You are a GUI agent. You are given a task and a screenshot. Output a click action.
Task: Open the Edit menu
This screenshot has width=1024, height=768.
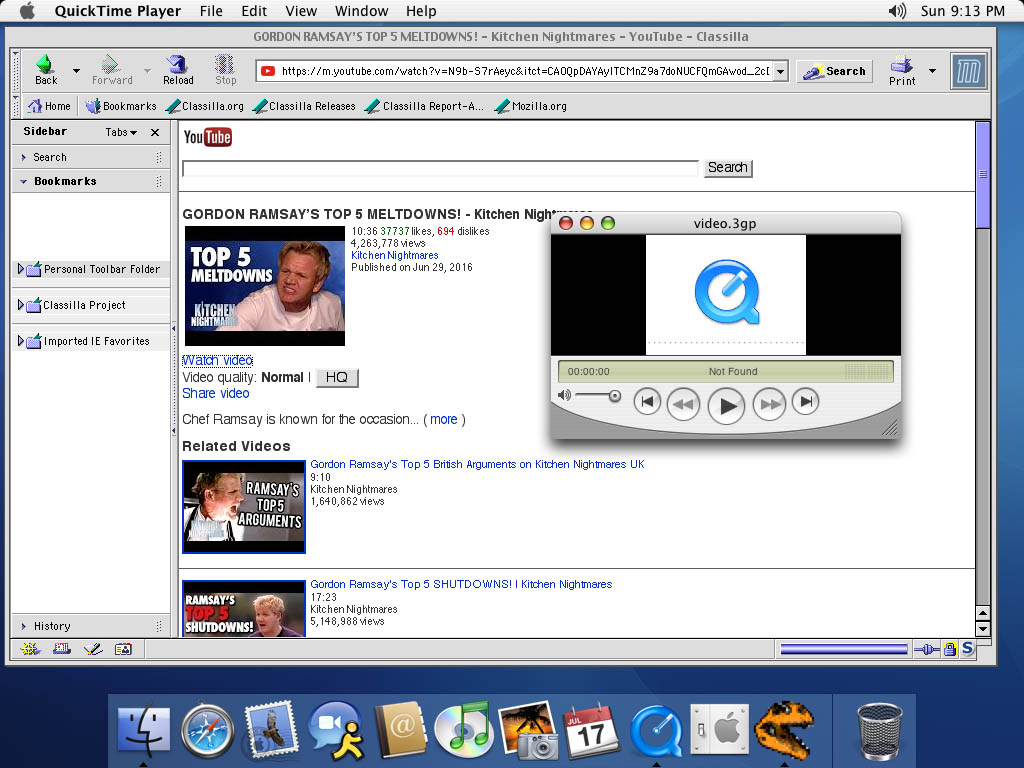tap(254, 11)
